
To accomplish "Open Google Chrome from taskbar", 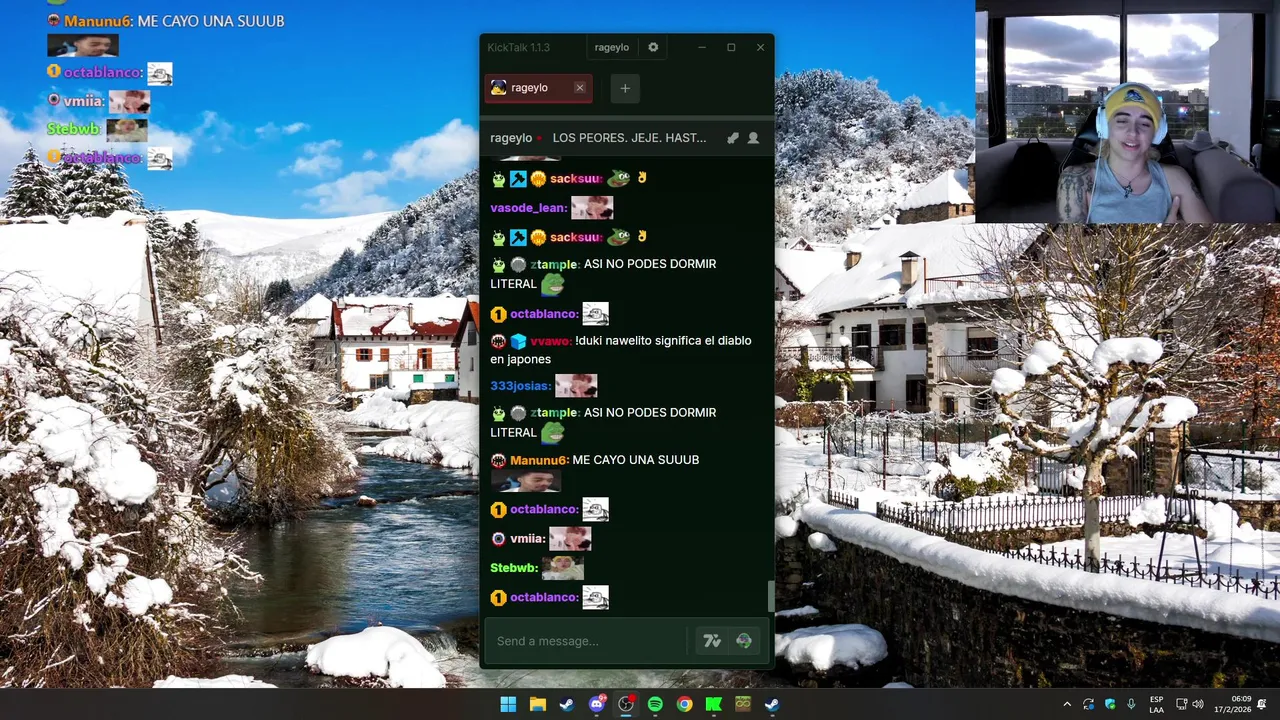I will point(684,704).
